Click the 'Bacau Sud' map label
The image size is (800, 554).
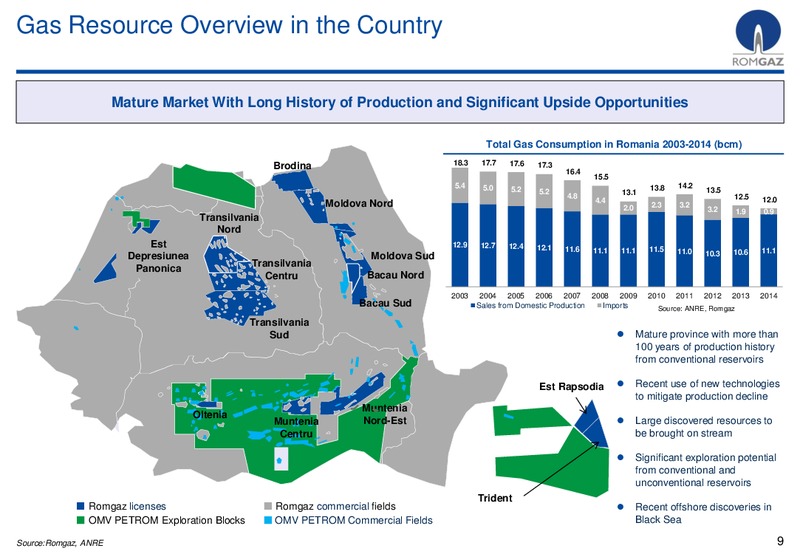(x=385, y=303)
